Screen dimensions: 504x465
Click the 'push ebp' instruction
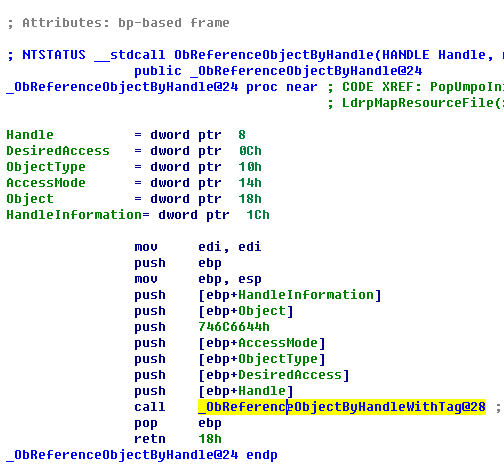click(x=178, y=263)
